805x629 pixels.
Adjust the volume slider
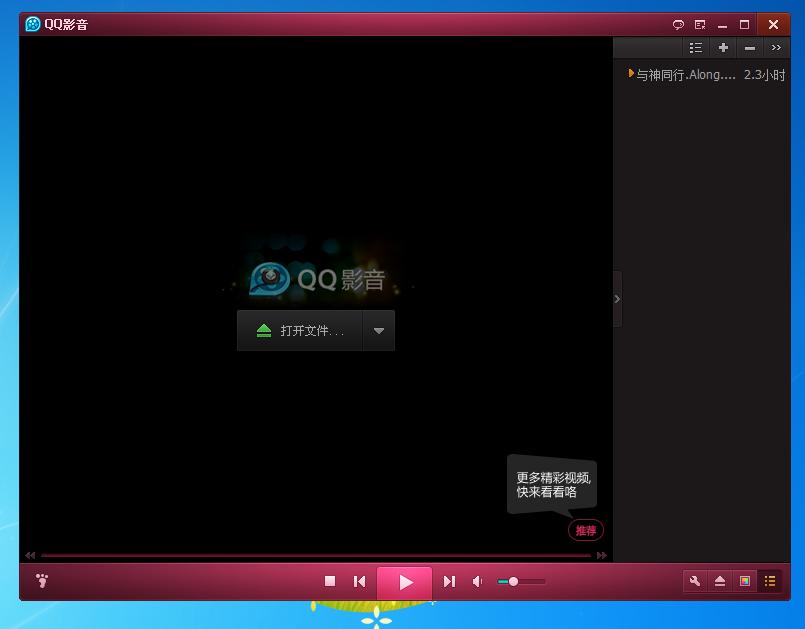click(521, 581)
